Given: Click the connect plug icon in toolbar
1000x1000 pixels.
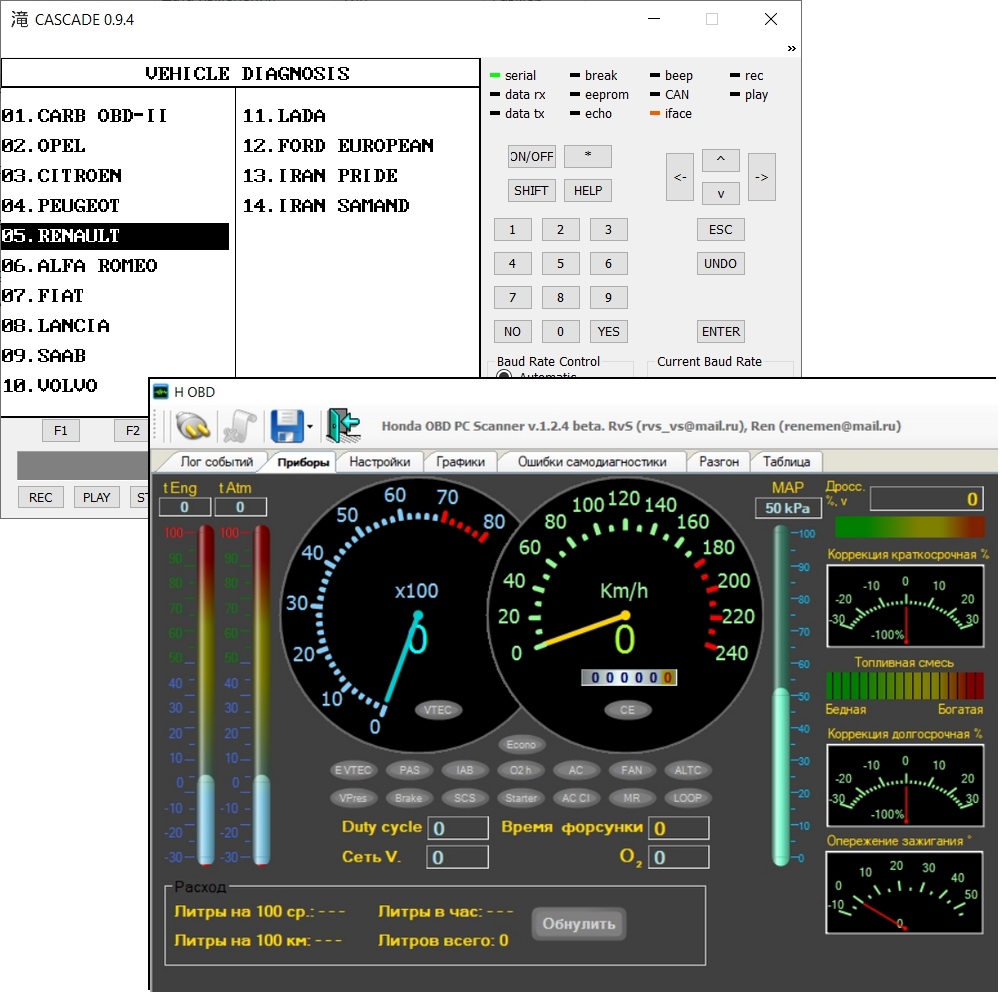Looking at the screenshot, I should click(x=193, y=426).
